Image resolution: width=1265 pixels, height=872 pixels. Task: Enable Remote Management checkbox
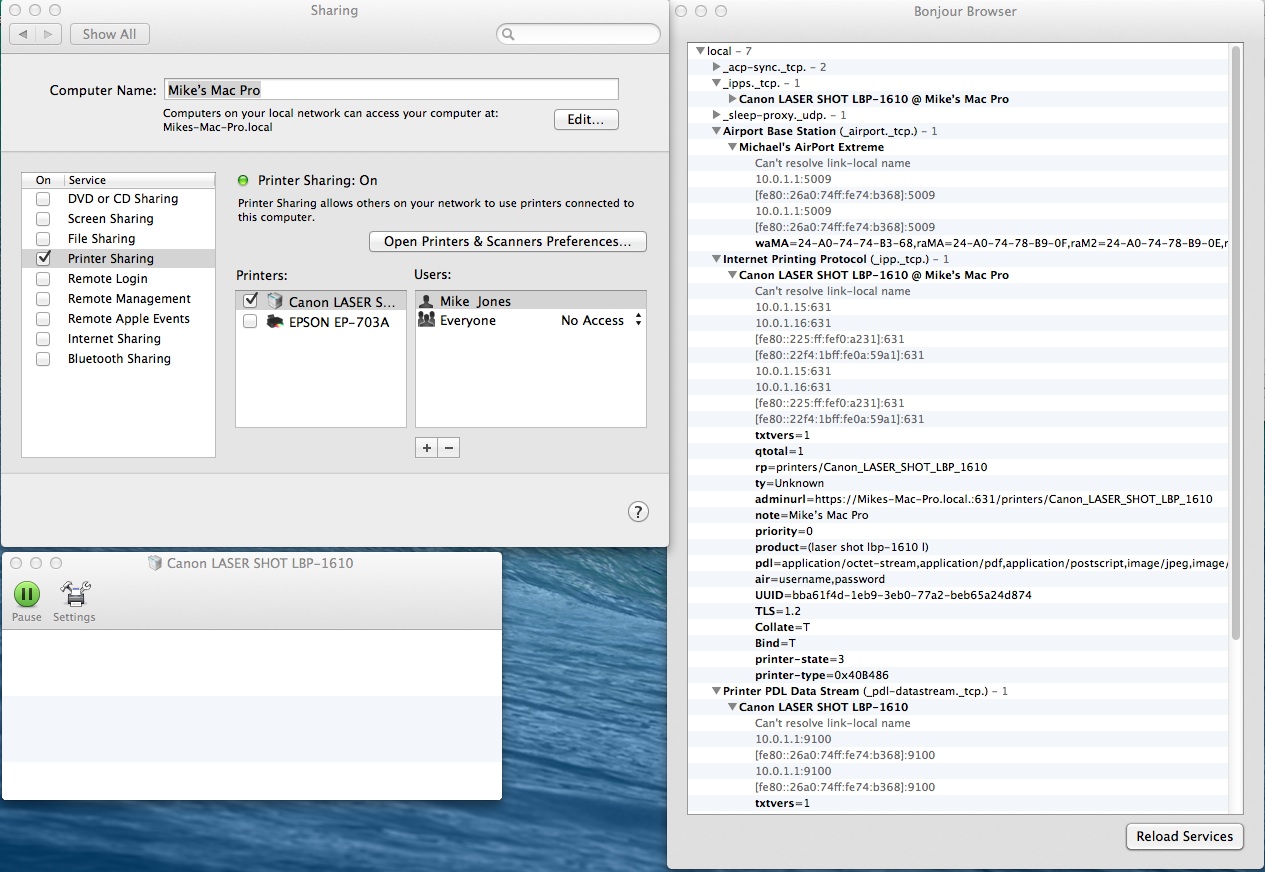click(x=43, y=299)
